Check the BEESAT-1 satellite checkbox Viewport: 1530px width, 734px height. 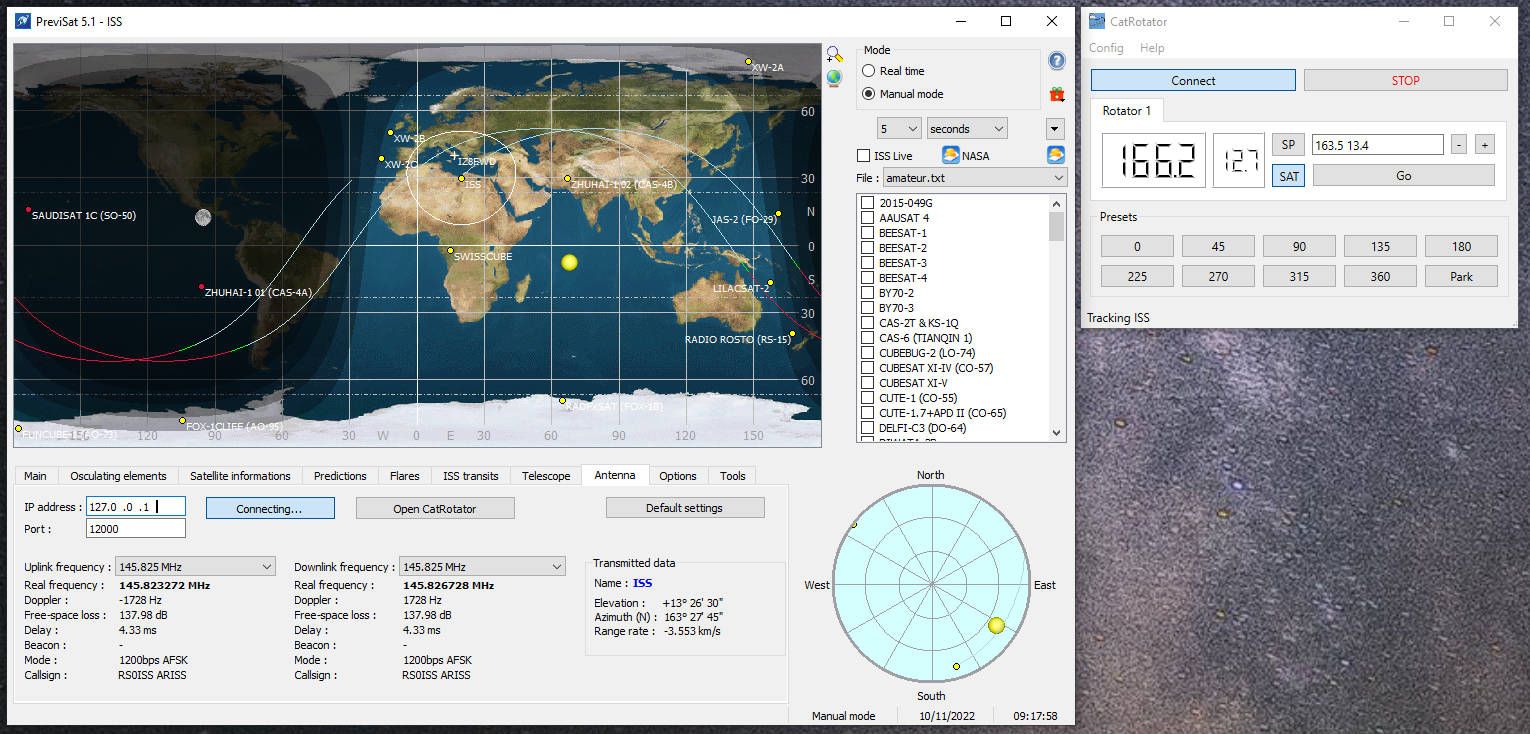point(868,233)
